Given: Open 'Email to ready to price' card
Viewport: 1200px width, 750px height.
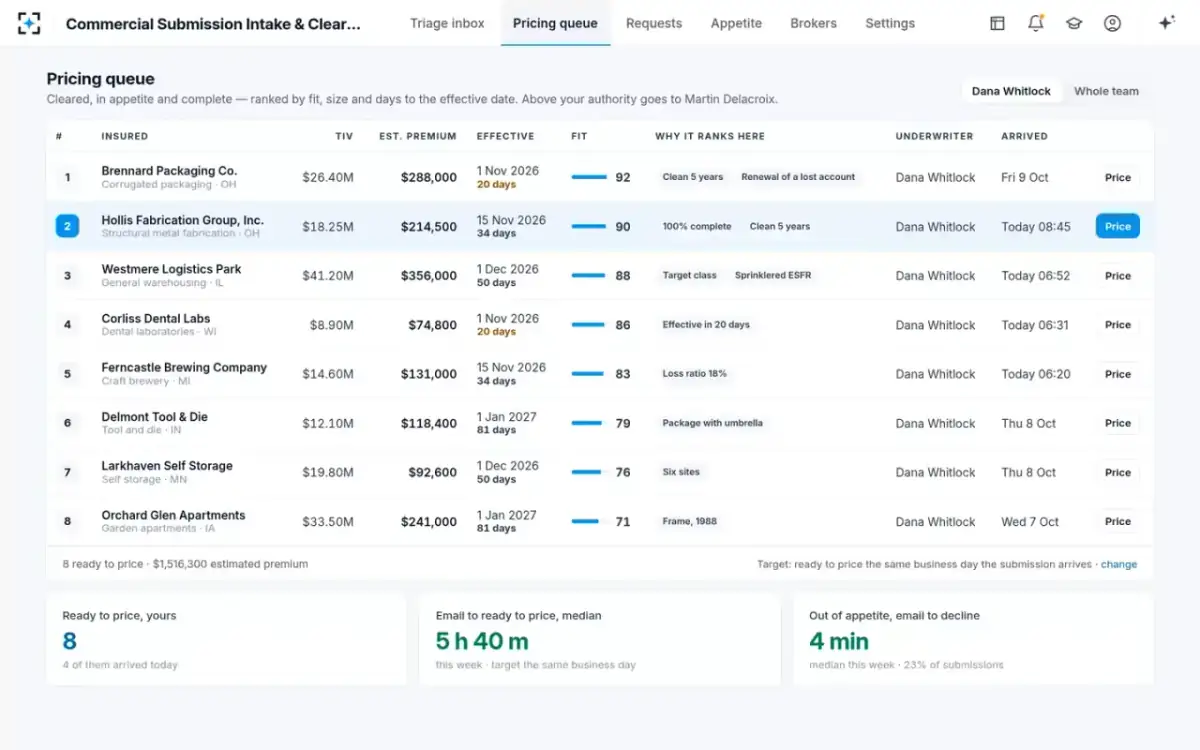Looking at the screenshot, I should [x=600, y=640].
